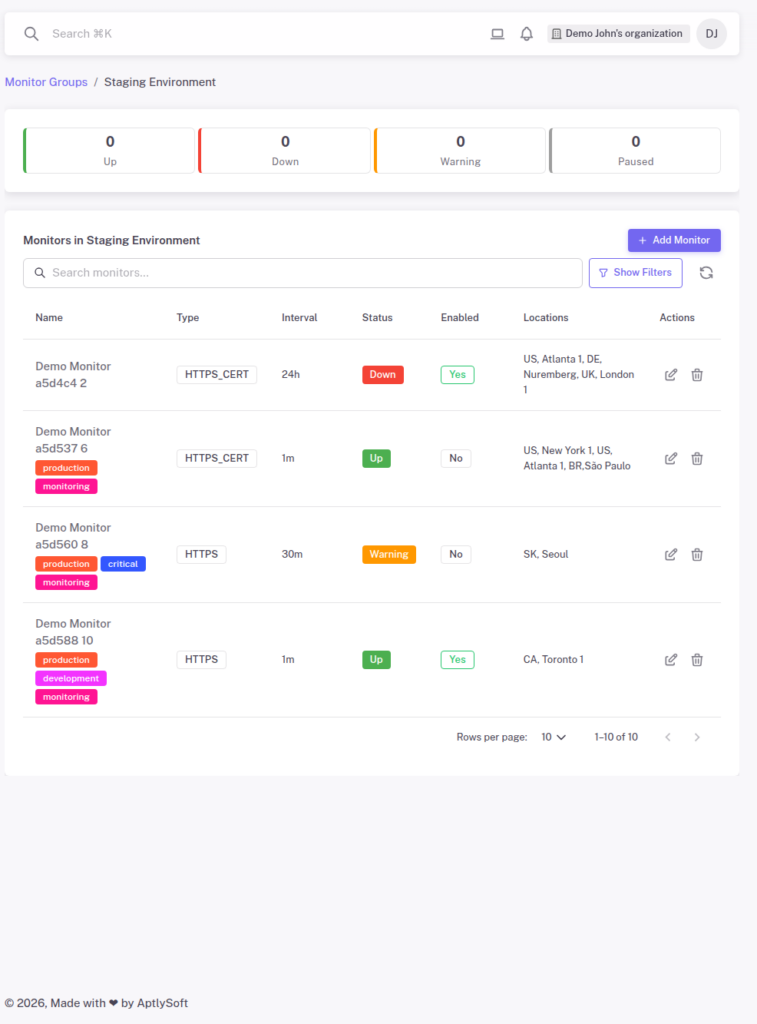
Task: Sort by Status column header
Action: (x=377, y=317)
